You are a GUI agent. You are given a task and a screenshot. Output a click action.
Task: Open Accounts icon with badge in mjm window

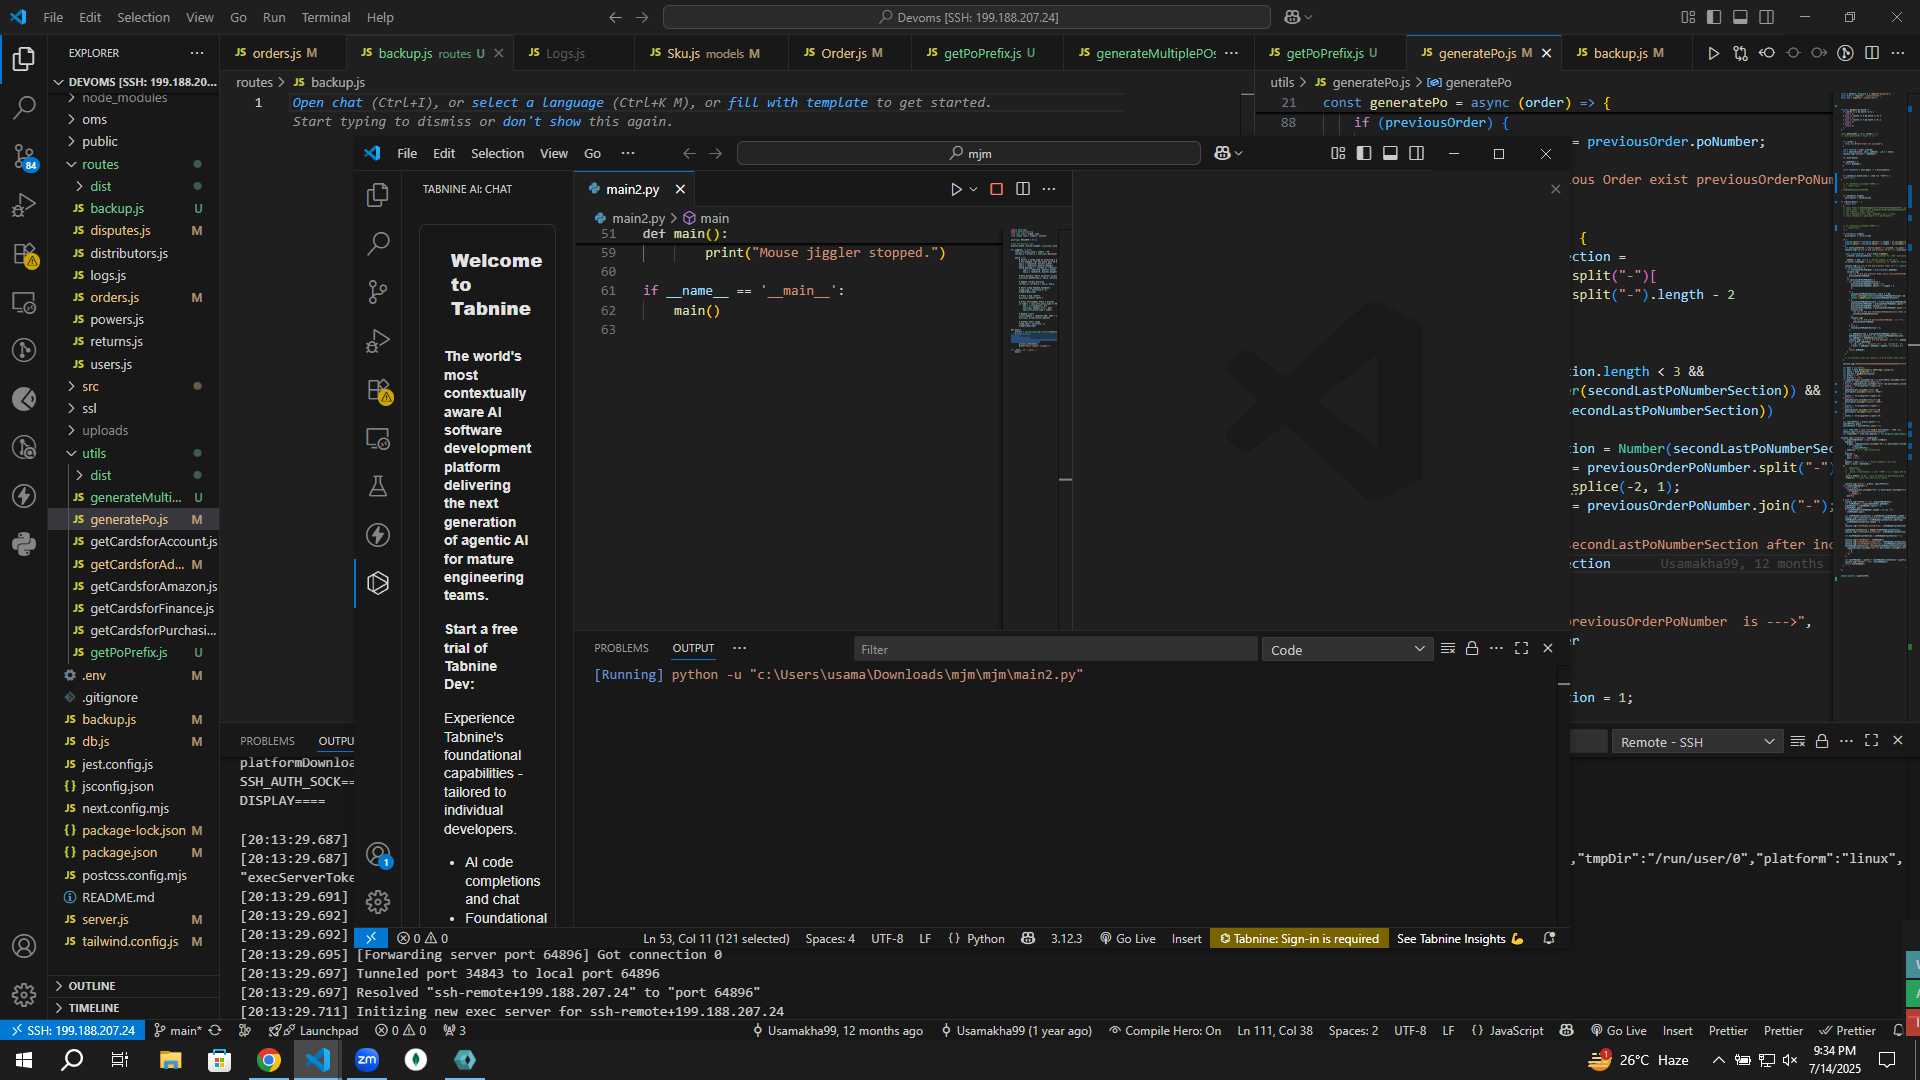click(378, 854)
